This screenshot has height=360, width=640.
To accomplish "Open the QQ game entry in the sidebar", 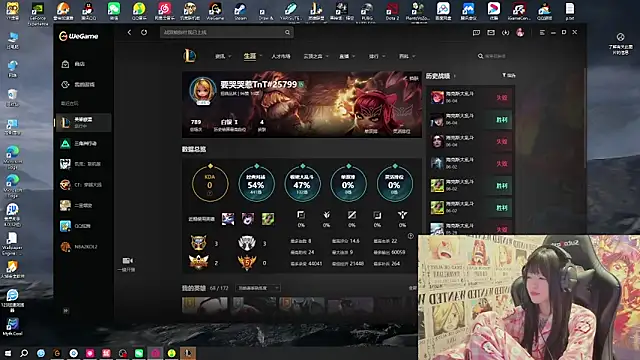I will click(x=83, y=226).
